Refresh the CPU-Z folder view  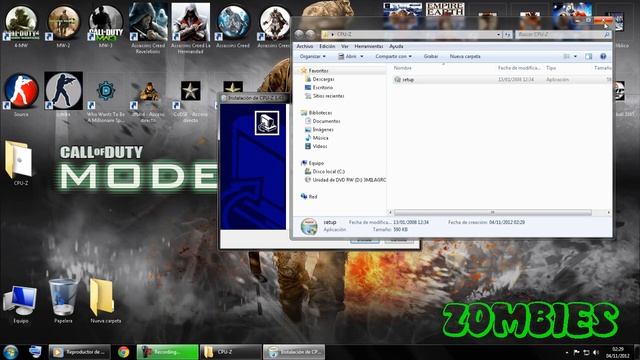[507, 35]
